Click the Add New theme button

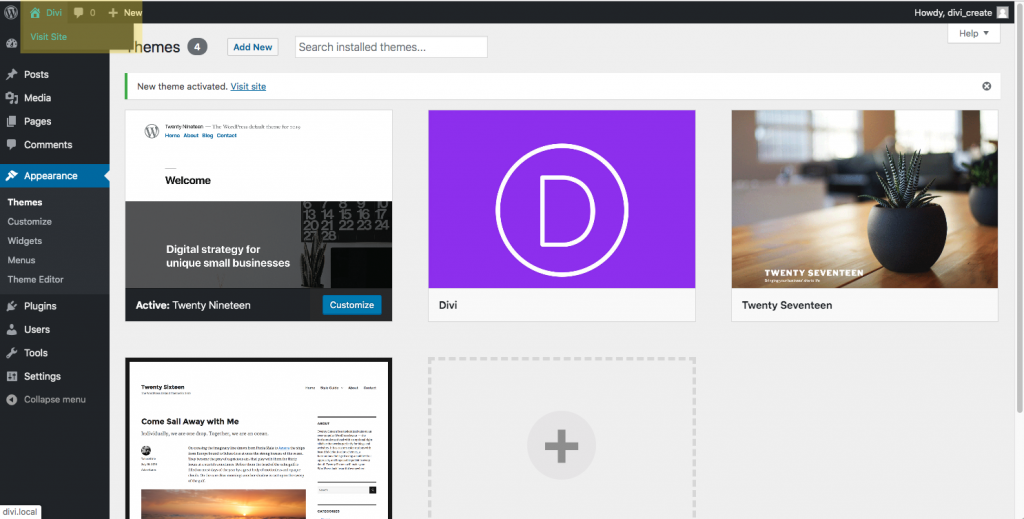pyautogui.click(x=253, y=47)
